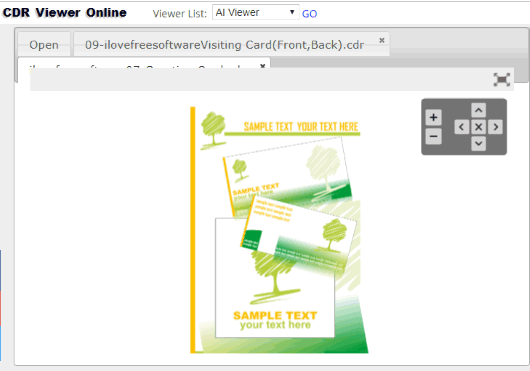Click the CDR Viewer Online title

65,13
